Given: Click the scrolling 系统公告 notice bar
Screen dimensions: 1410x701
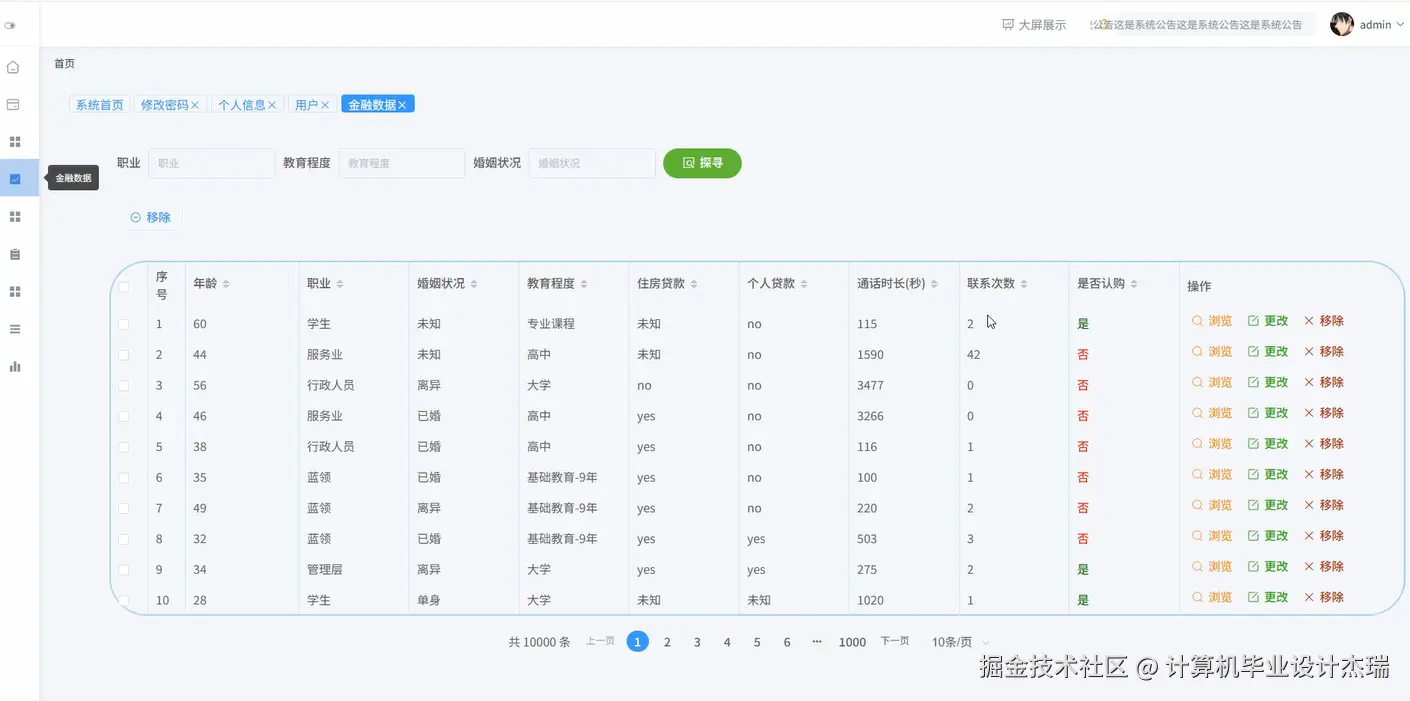Looking at the screenshot, I should tap(1201, 24).
